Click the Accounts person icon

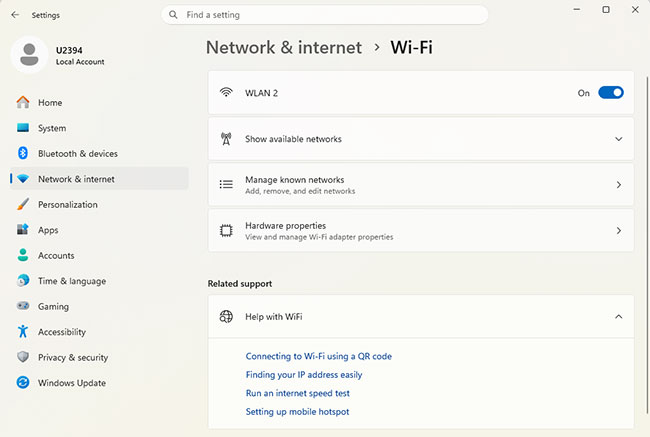23,255
